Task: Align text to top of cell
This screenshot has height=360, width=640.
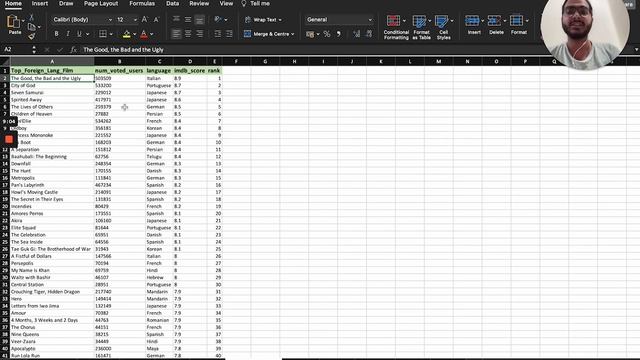Action: (176, 19)
